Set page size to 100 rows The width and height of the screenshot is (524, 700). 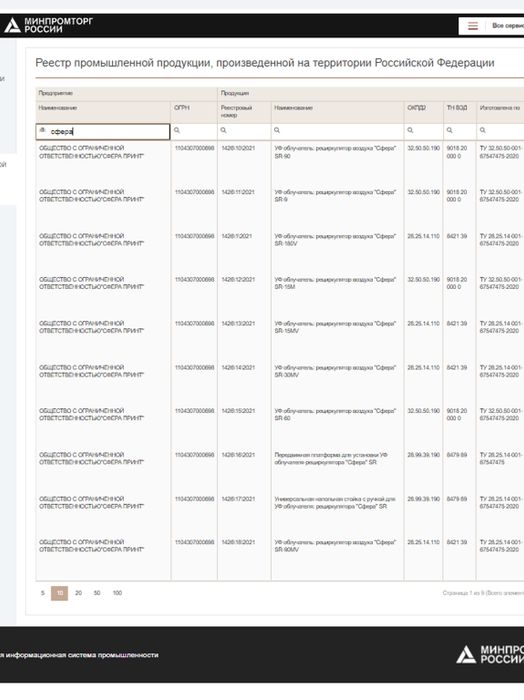(x=117, y=593)
